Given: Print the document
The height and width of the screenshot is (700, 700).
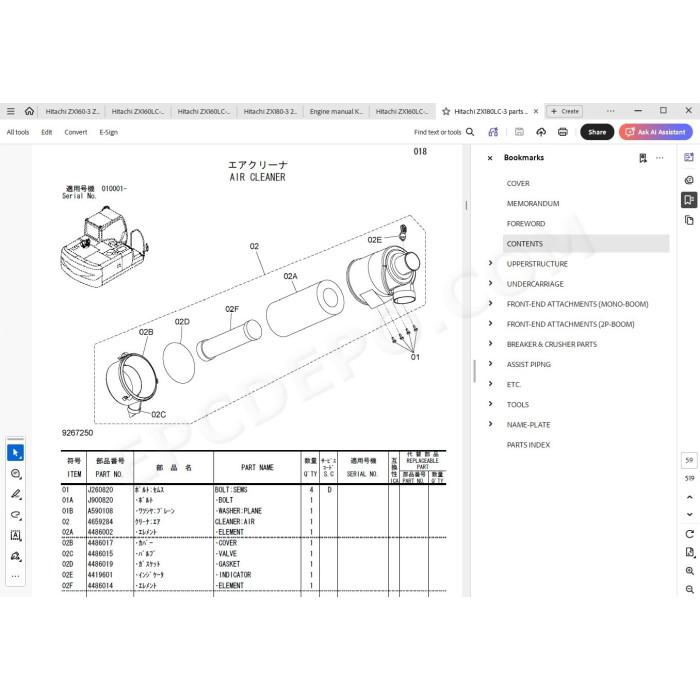Looking at the screenshot, I should 563,132.
